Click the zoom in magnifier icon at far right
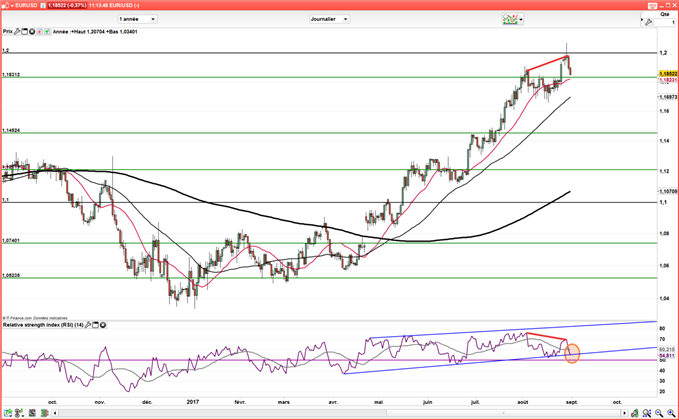The image size is (679, 420). (671, 413)
